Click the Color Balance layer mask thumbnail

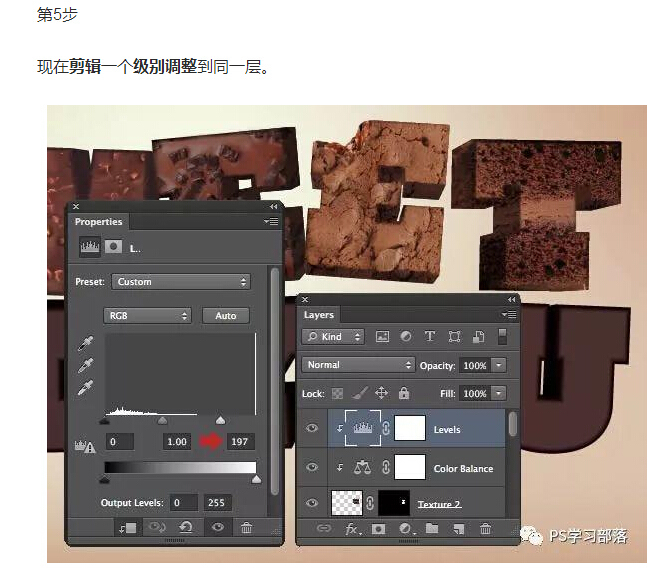pyautogui.click(x=410, y=467)
